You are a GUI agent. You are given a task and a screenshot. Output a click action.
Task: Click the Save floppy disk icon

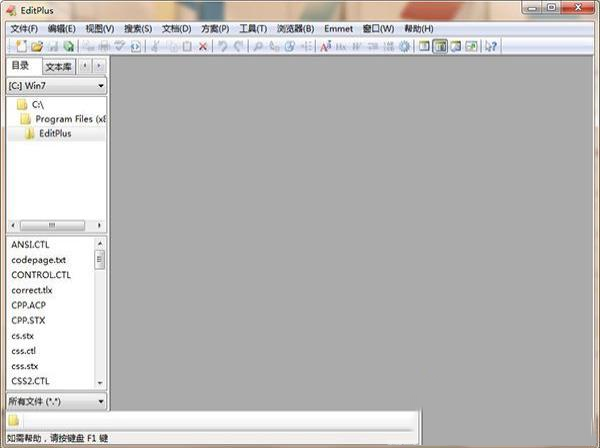(x=53, y=46)
